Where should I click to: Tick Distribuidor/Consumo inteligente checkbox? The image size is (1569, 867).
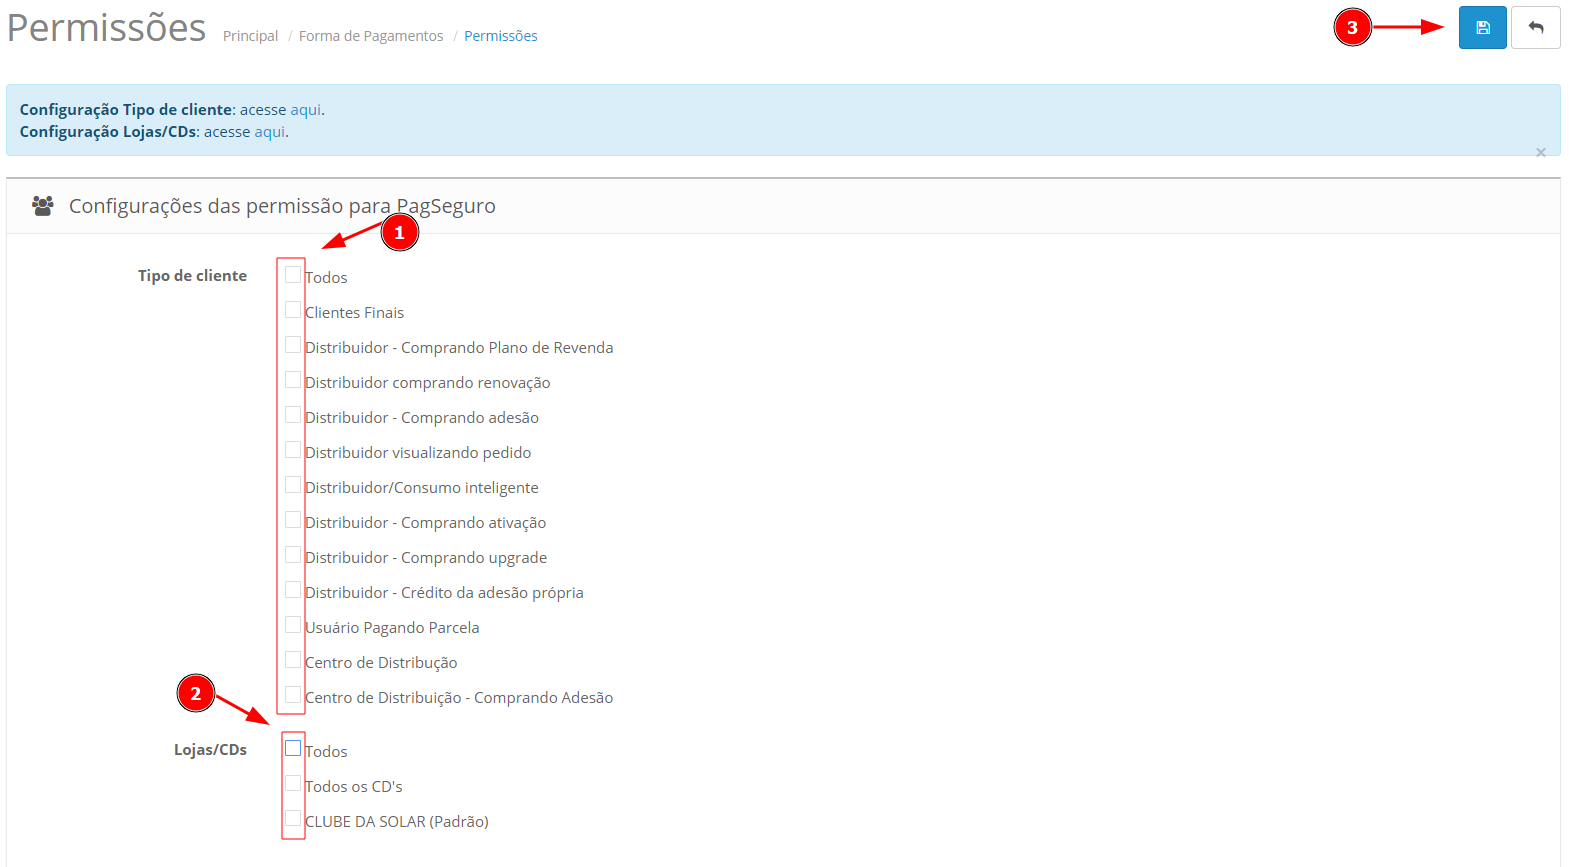tap(293, 485)
